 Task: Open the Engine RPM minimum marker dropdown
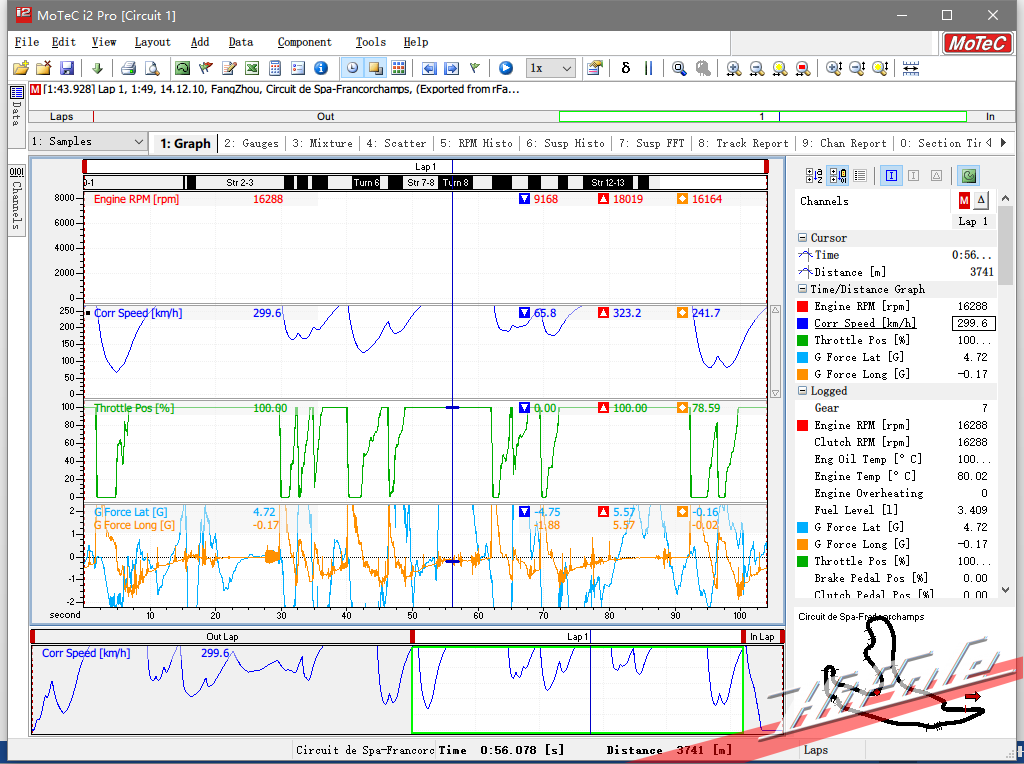click(524, 199)
